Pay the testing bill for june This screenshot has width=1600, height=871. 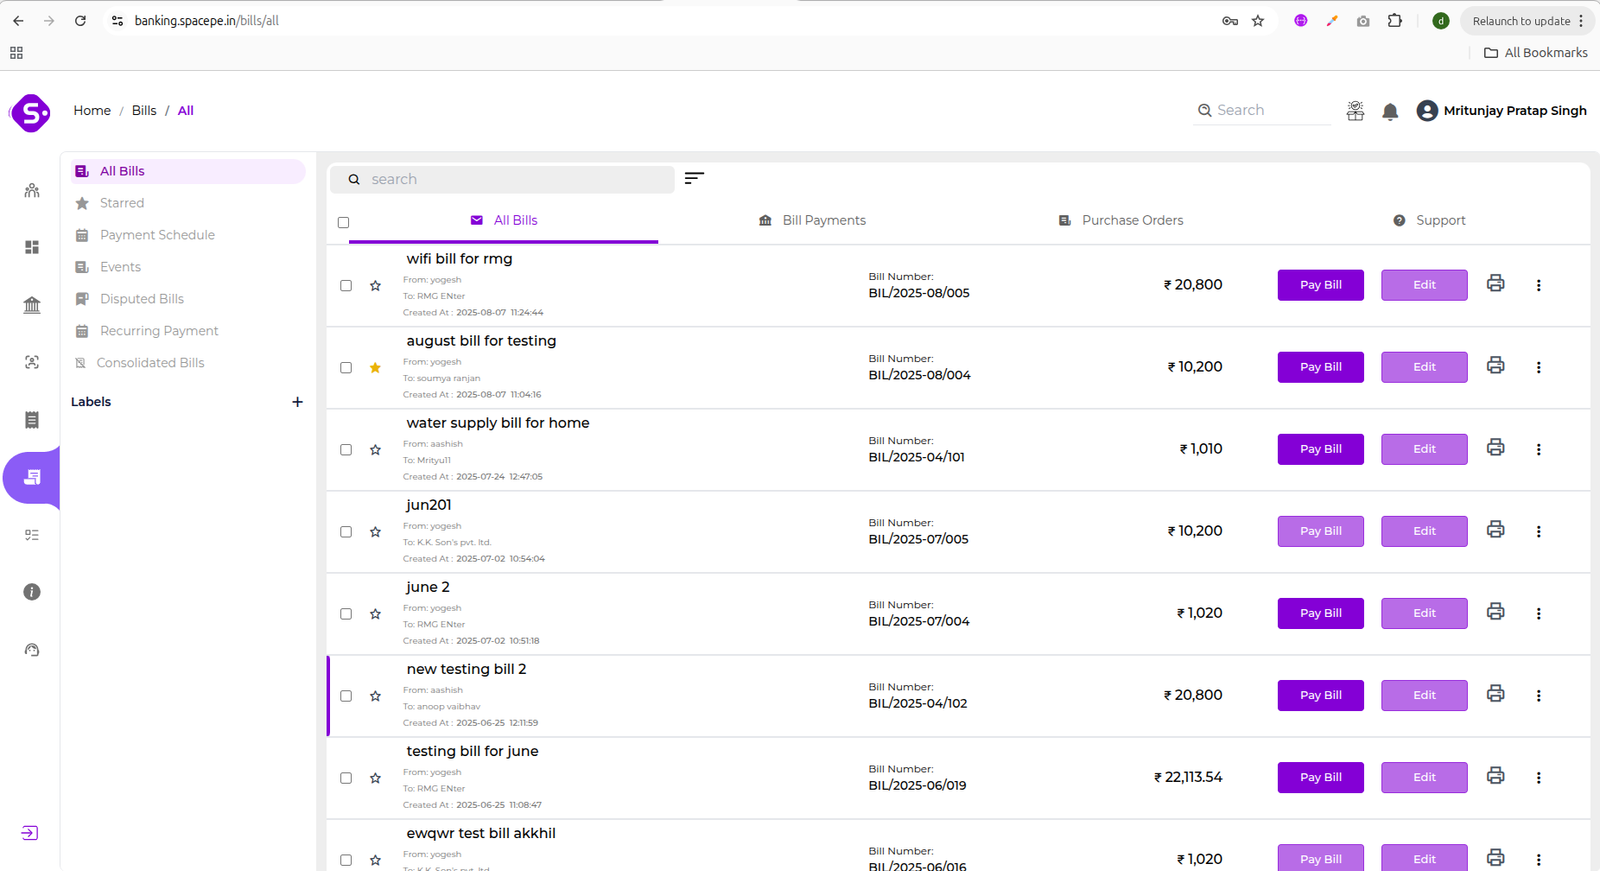(x=1320, y=777)
